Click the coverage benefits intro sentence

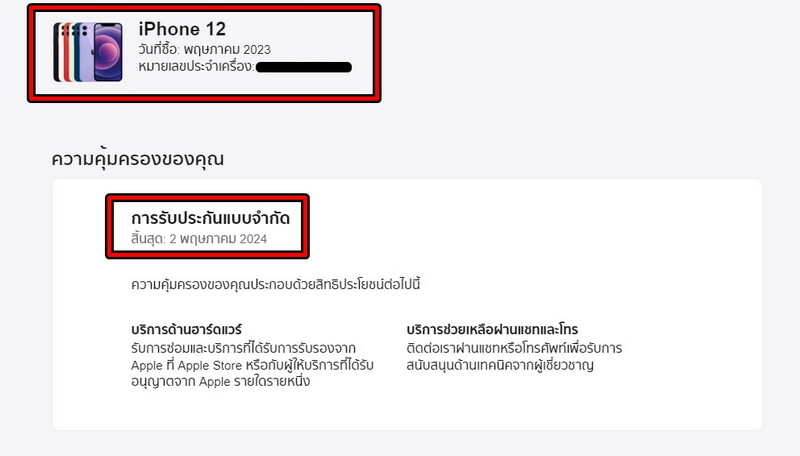click(276, 284)
